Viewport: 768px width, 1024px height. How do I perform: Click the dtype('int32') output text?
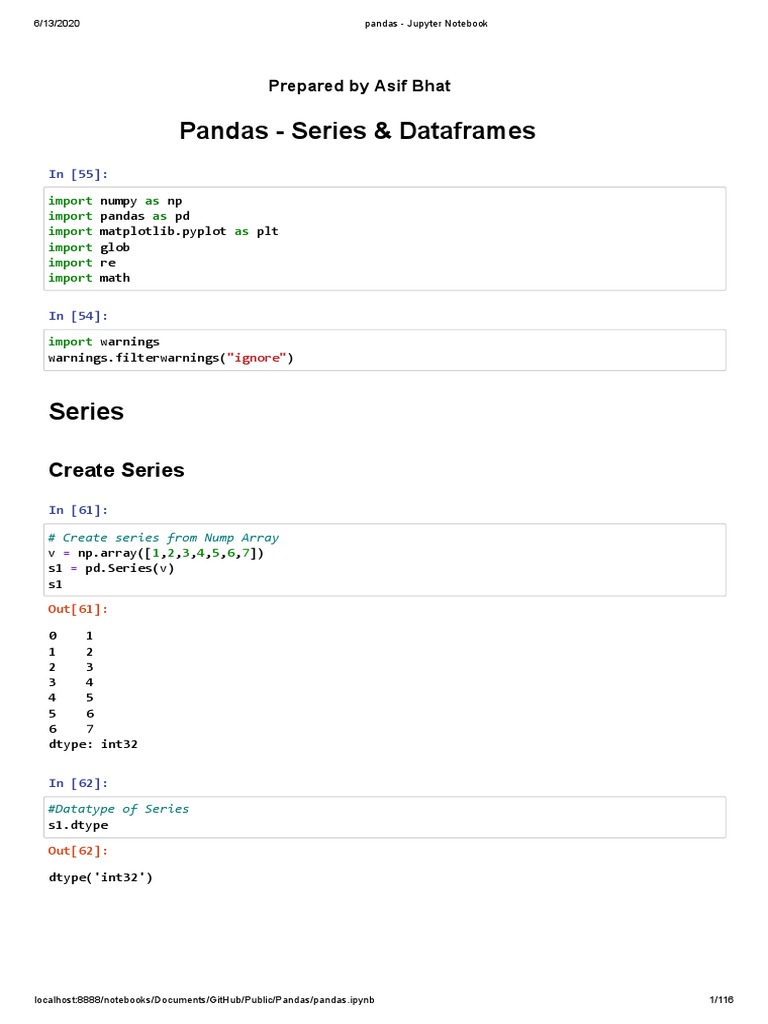(x=101, y=878)
